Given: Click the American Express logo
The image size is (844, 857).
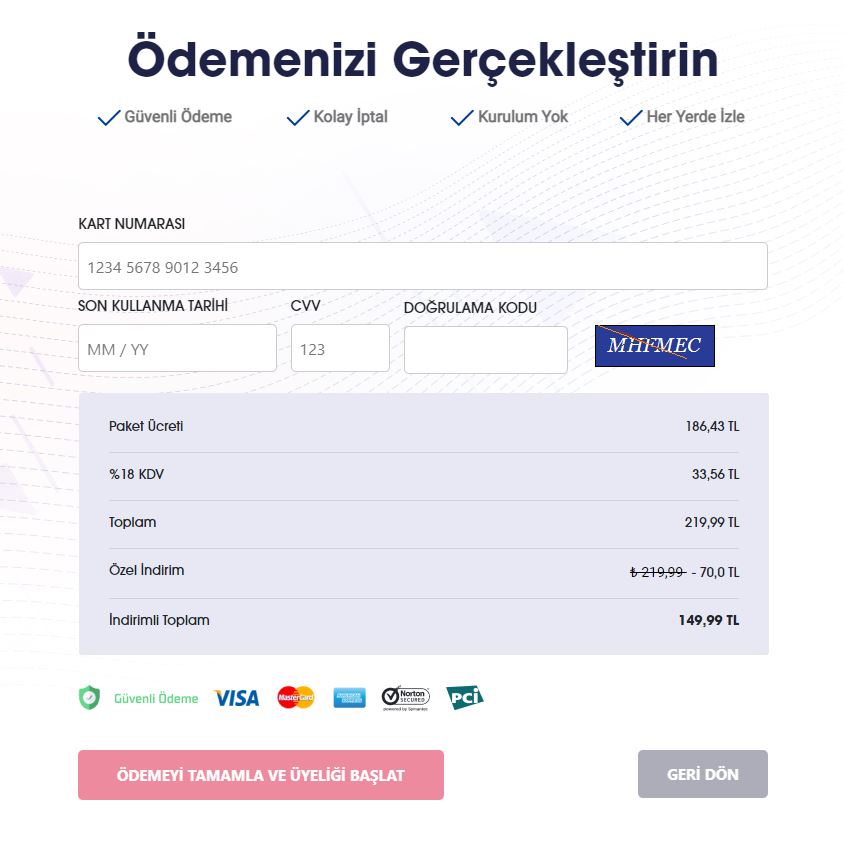Looking at the screenshot, I should pos(349,698).
